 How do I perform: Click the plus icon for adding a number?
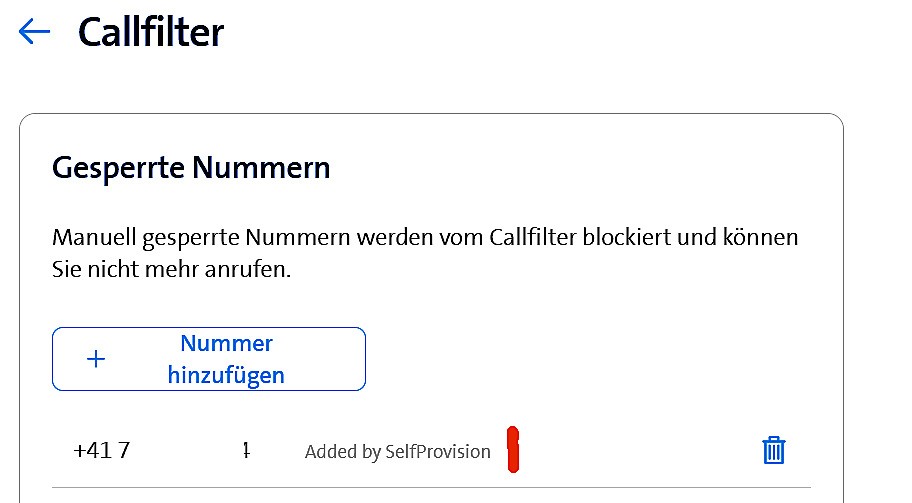tap(96, 359)
